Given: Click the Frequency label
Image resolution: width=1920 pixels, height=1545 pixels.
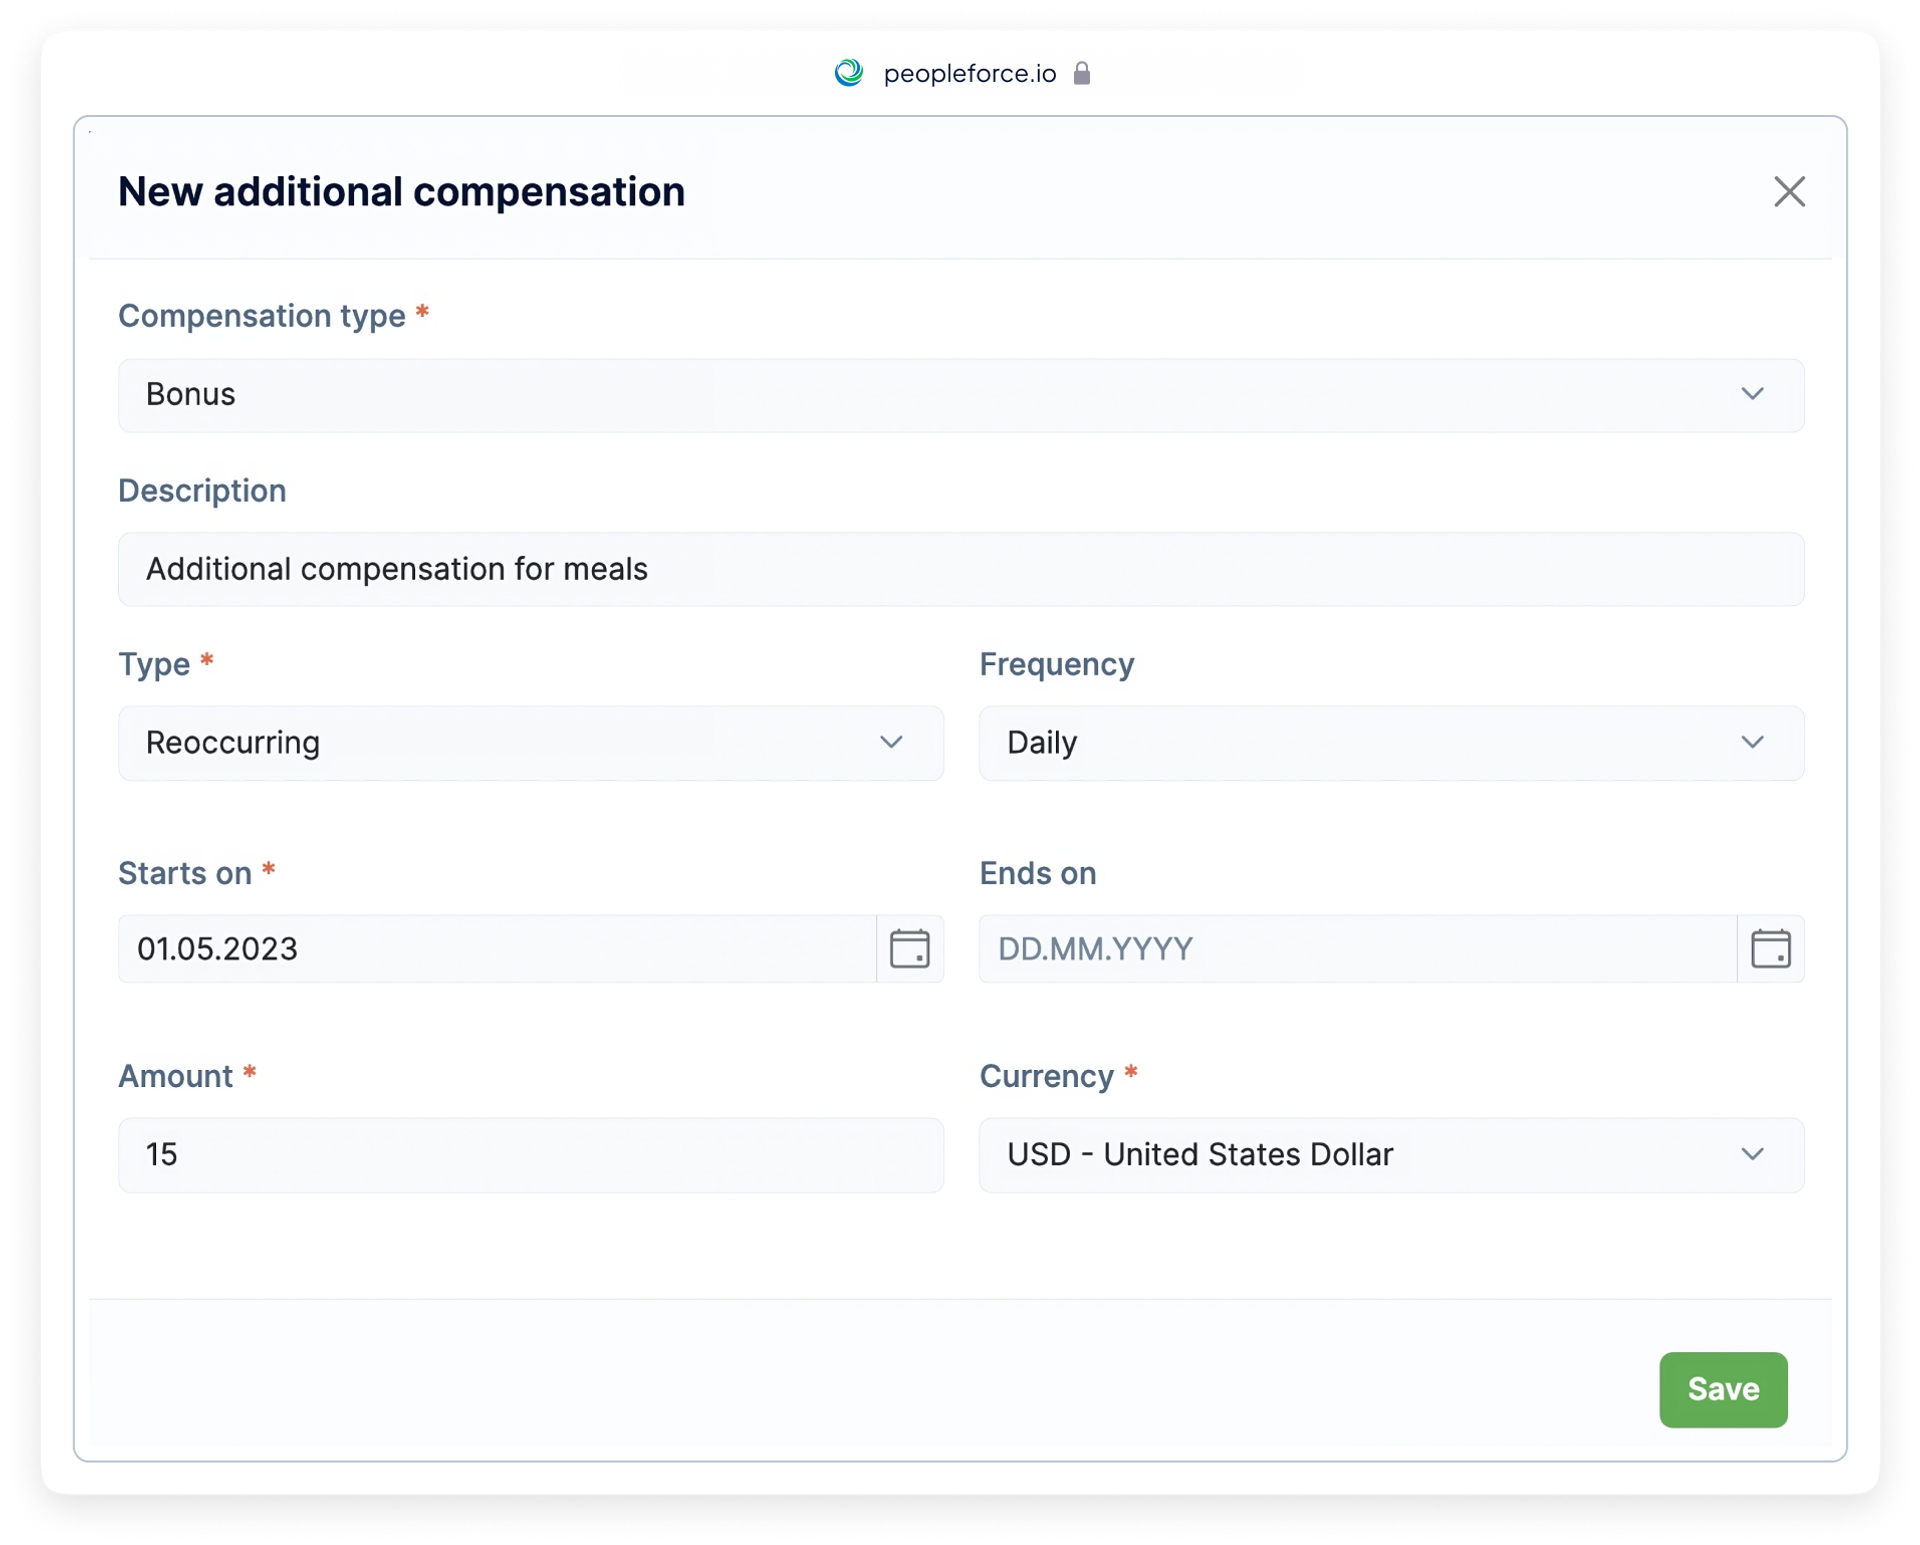Looking at the screenshot, I should (x=1056, y=664).
